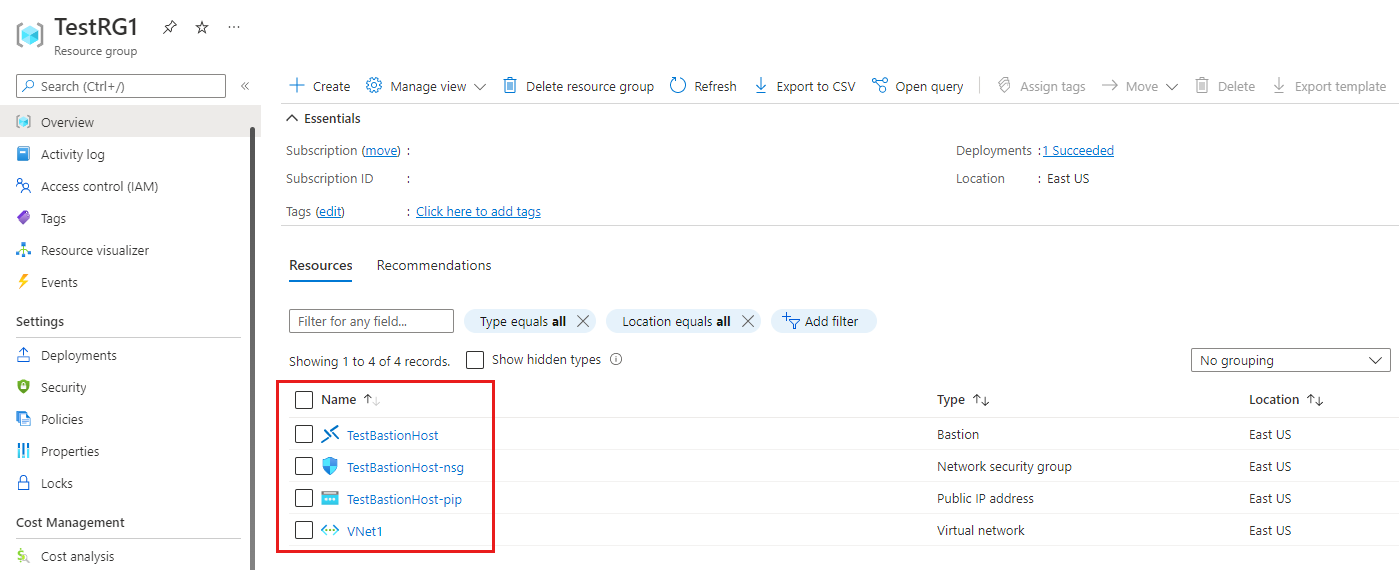
Task: Click the subscription move link
Action: coord(381,150)
